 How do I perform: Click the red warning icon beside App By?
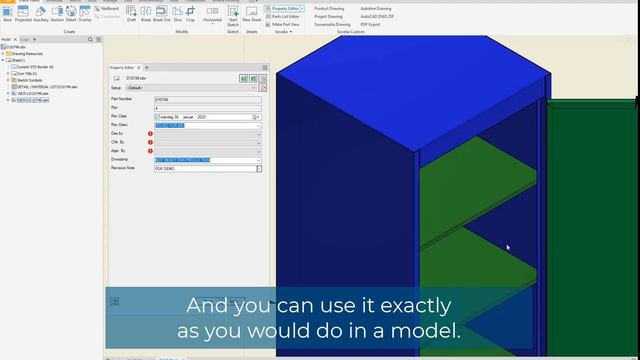(x=150, y=151)
